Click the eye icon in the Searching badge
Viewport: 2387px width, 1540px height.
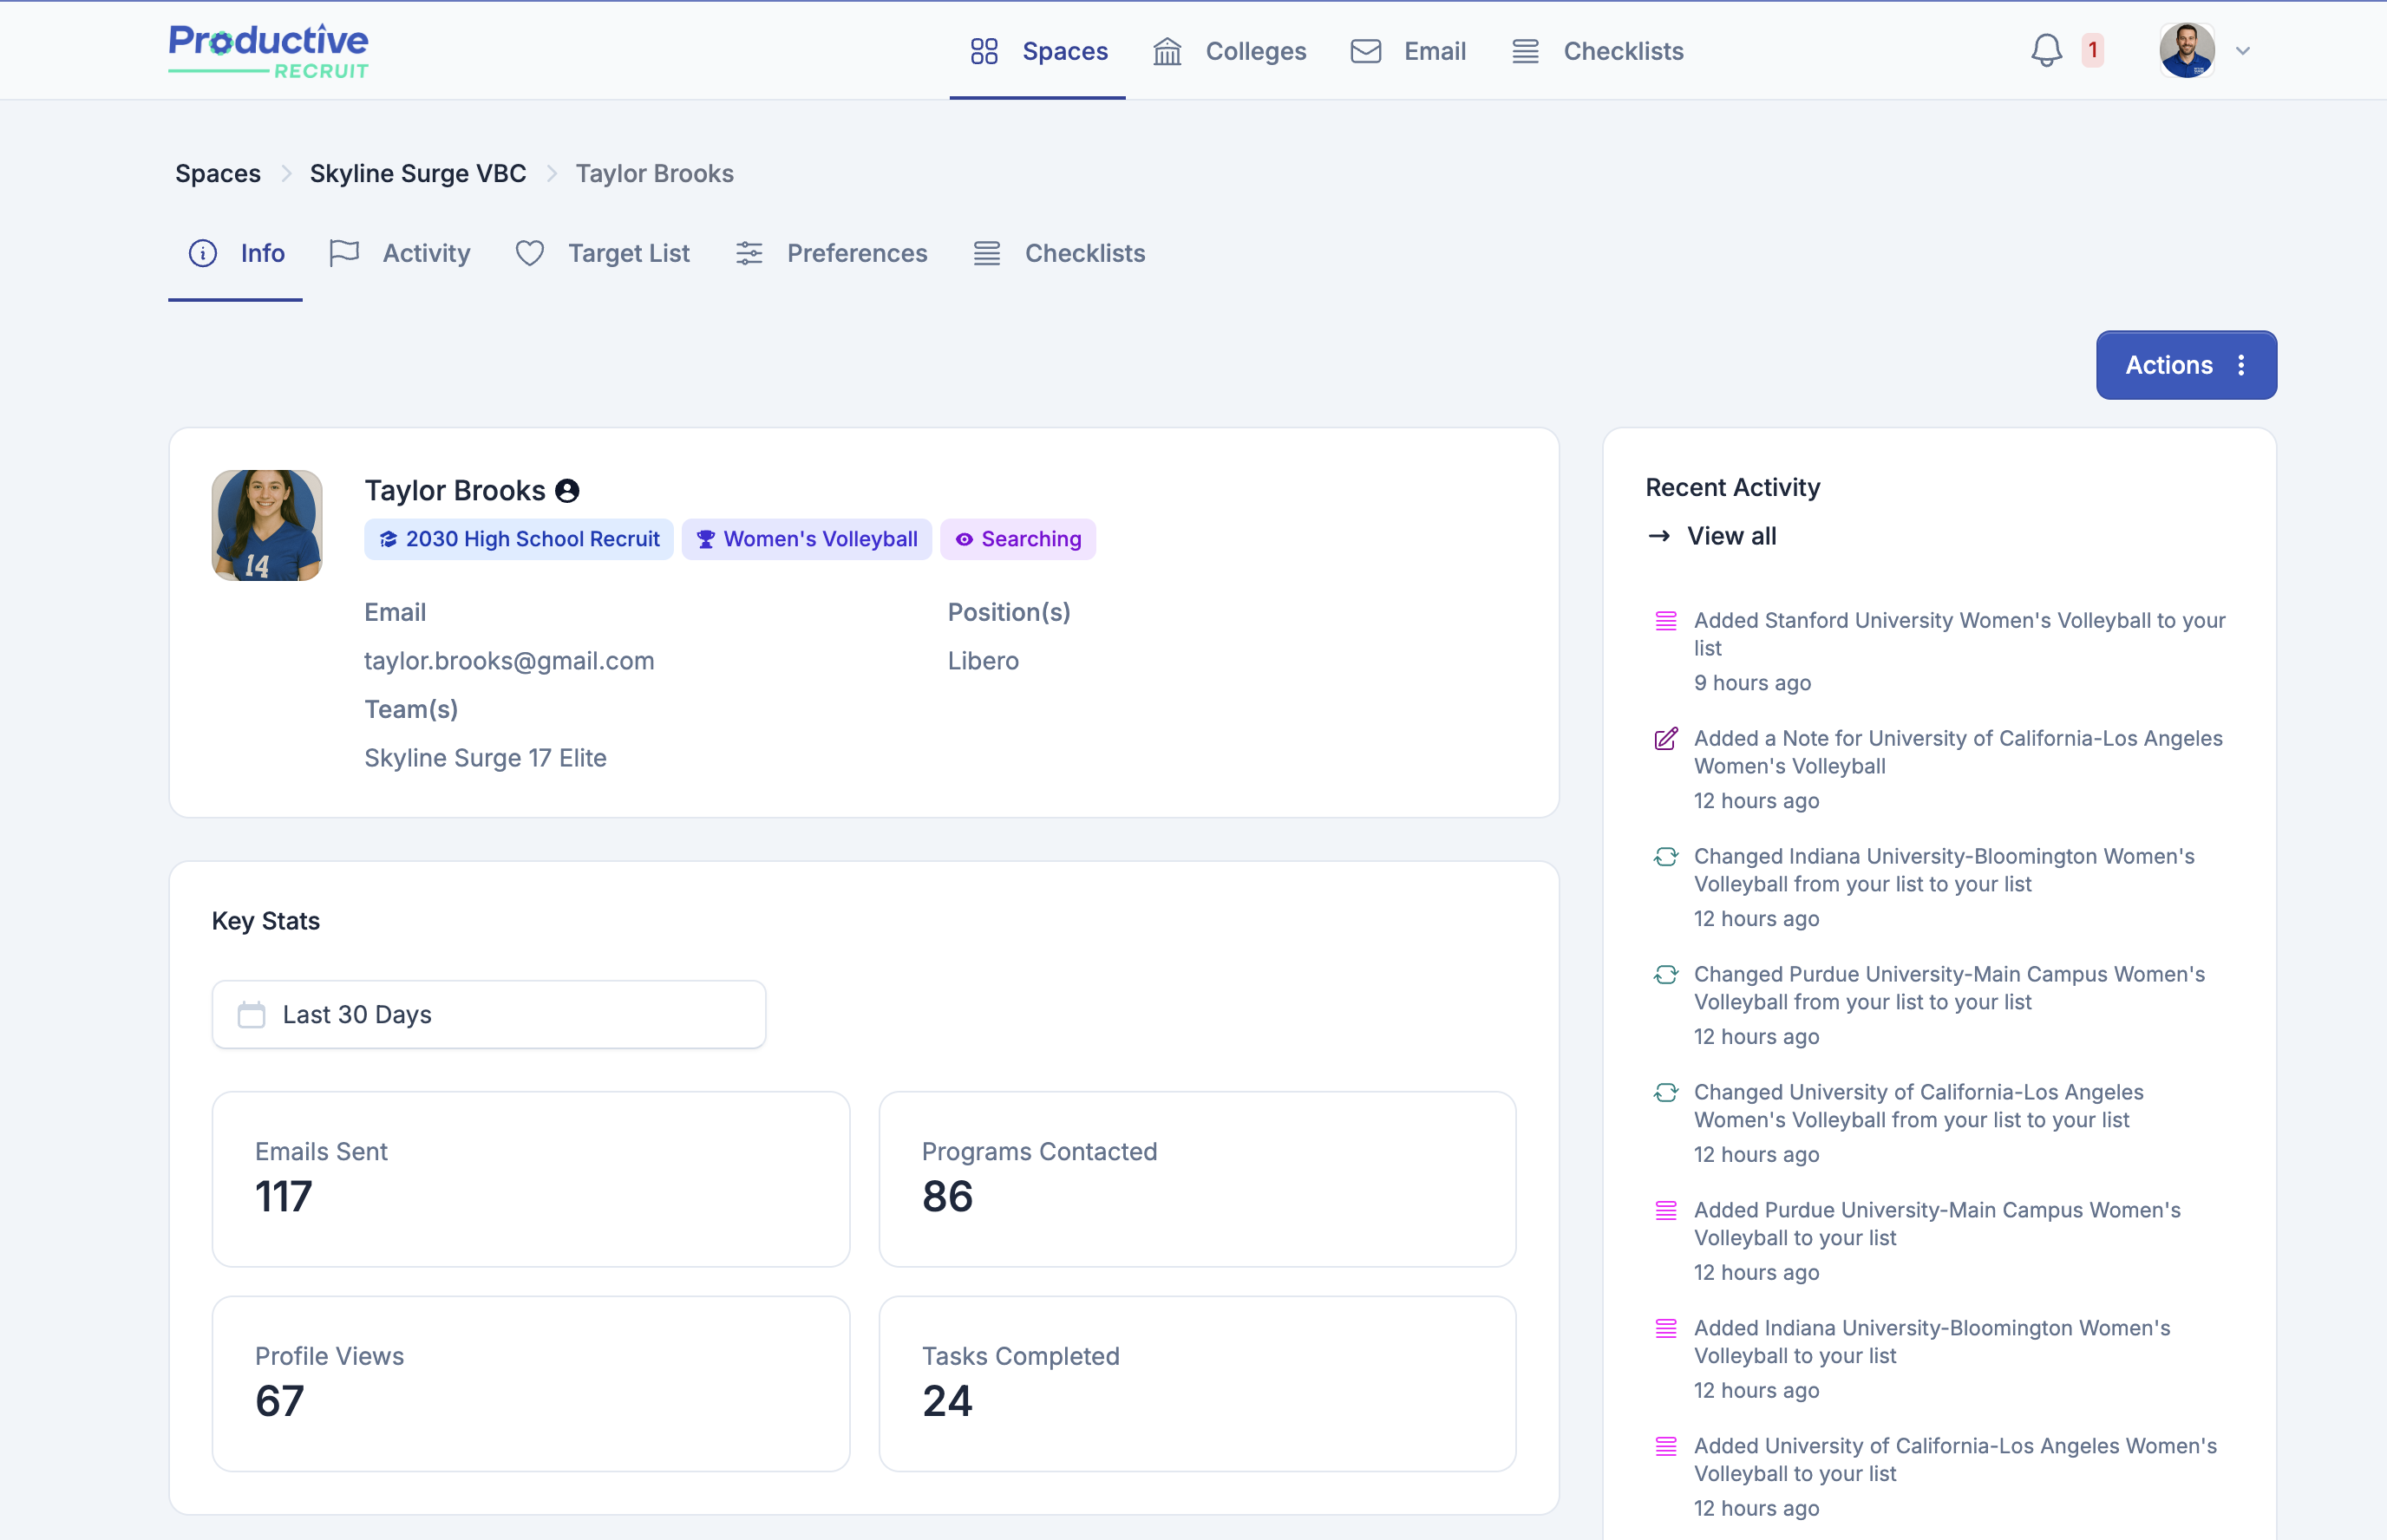point(964,540)
